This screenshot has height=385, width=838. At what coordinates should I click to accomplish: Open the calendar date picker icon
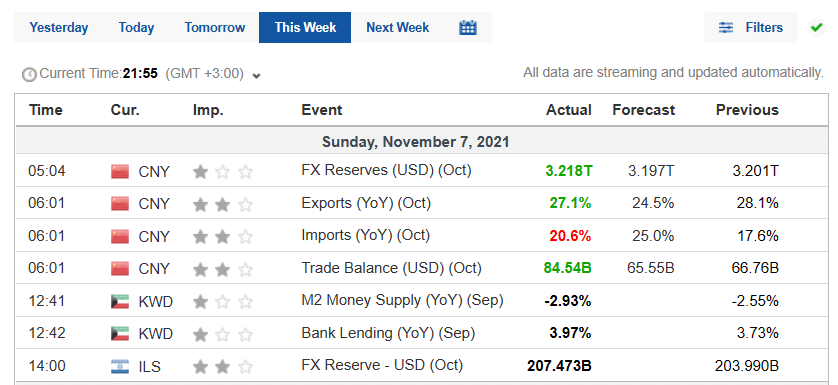click(x=468, y=27)
